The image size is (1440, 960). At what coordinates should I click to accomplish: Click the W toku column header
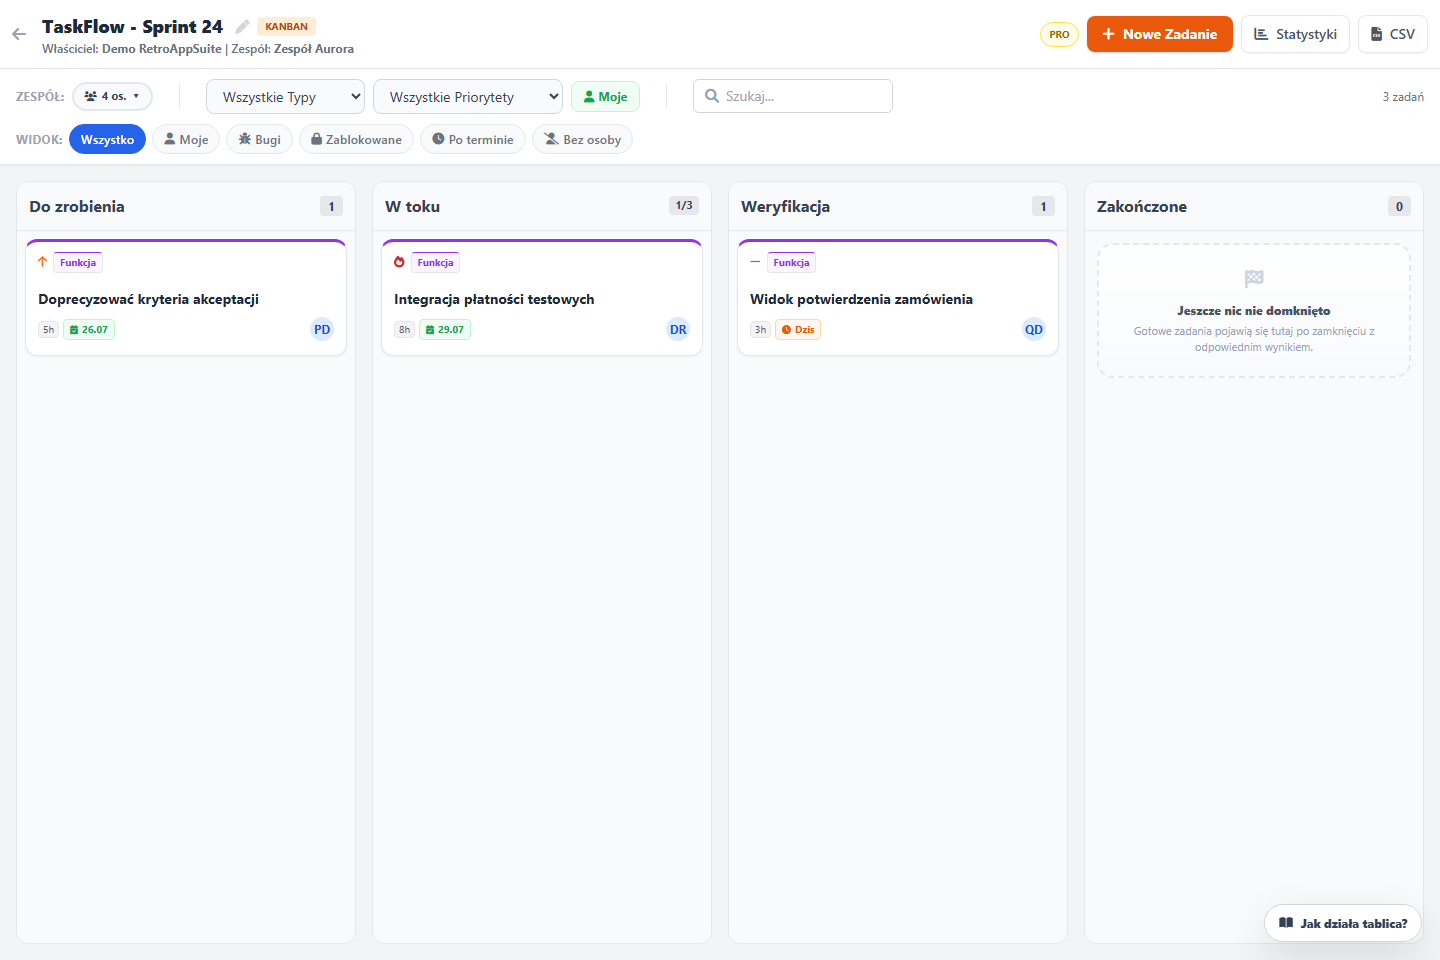pos(542,206)
